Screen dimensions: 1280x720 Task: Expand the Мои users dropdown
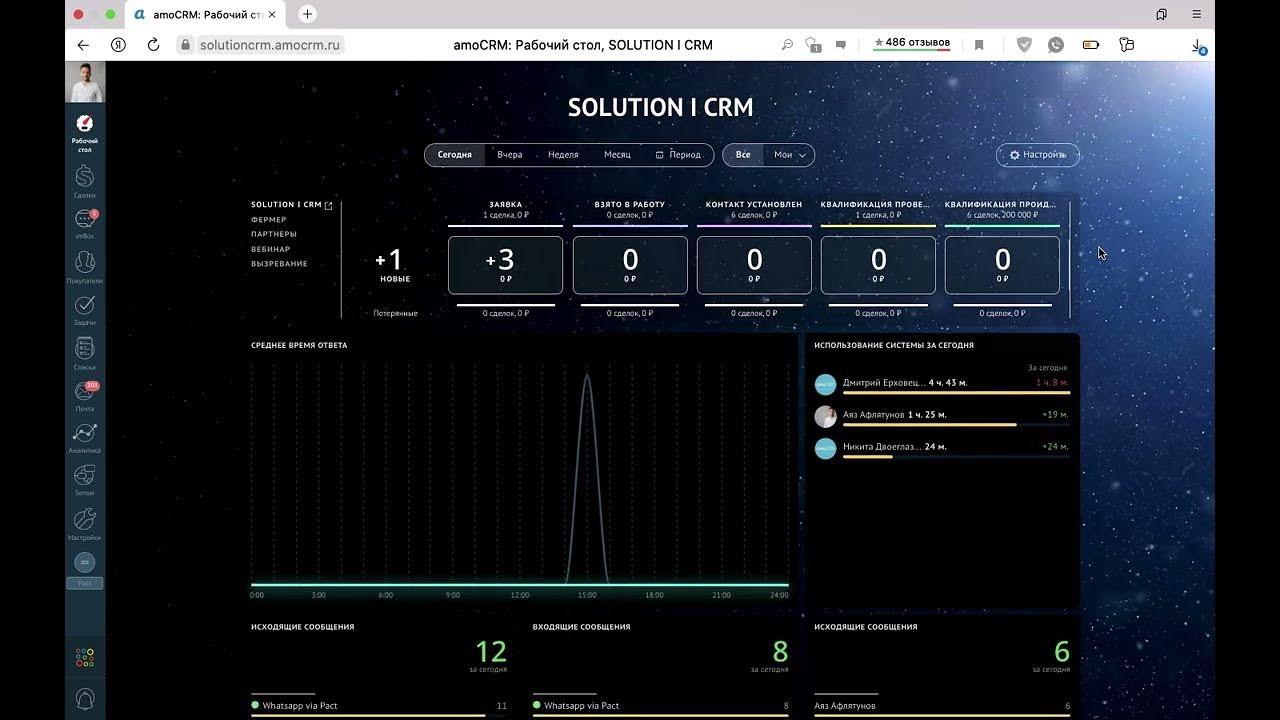click(x=789, y=155)
